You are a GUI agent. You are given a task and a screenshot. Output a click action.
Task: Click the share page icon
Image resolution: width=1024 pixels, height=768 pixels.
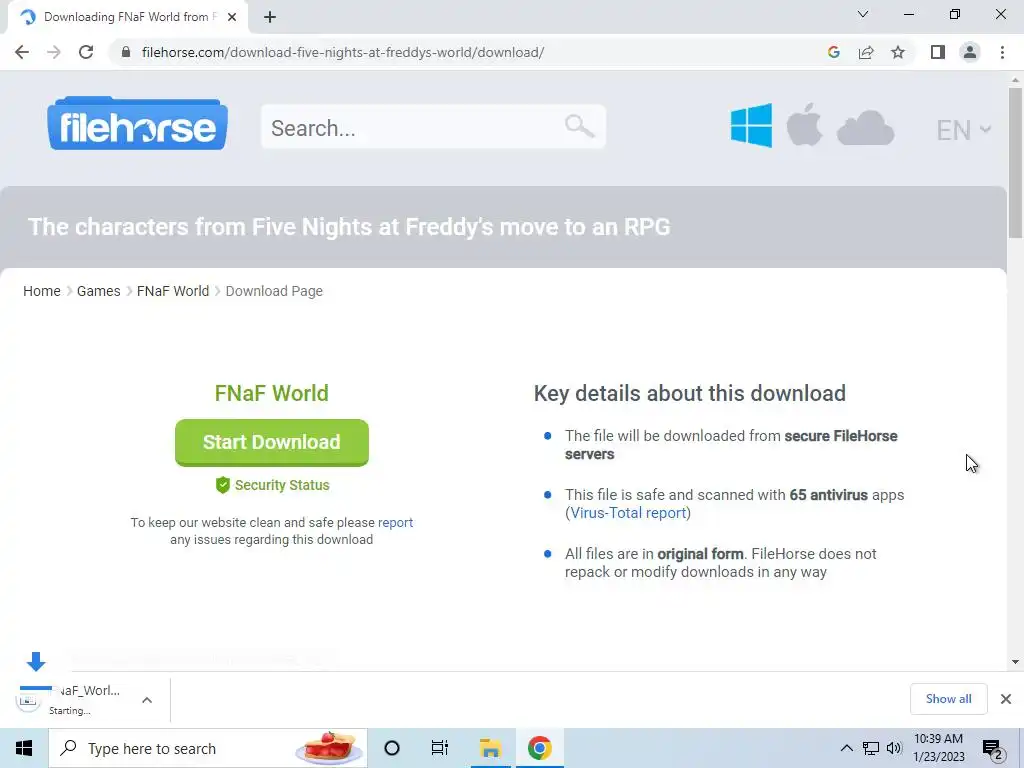(866, 52)
